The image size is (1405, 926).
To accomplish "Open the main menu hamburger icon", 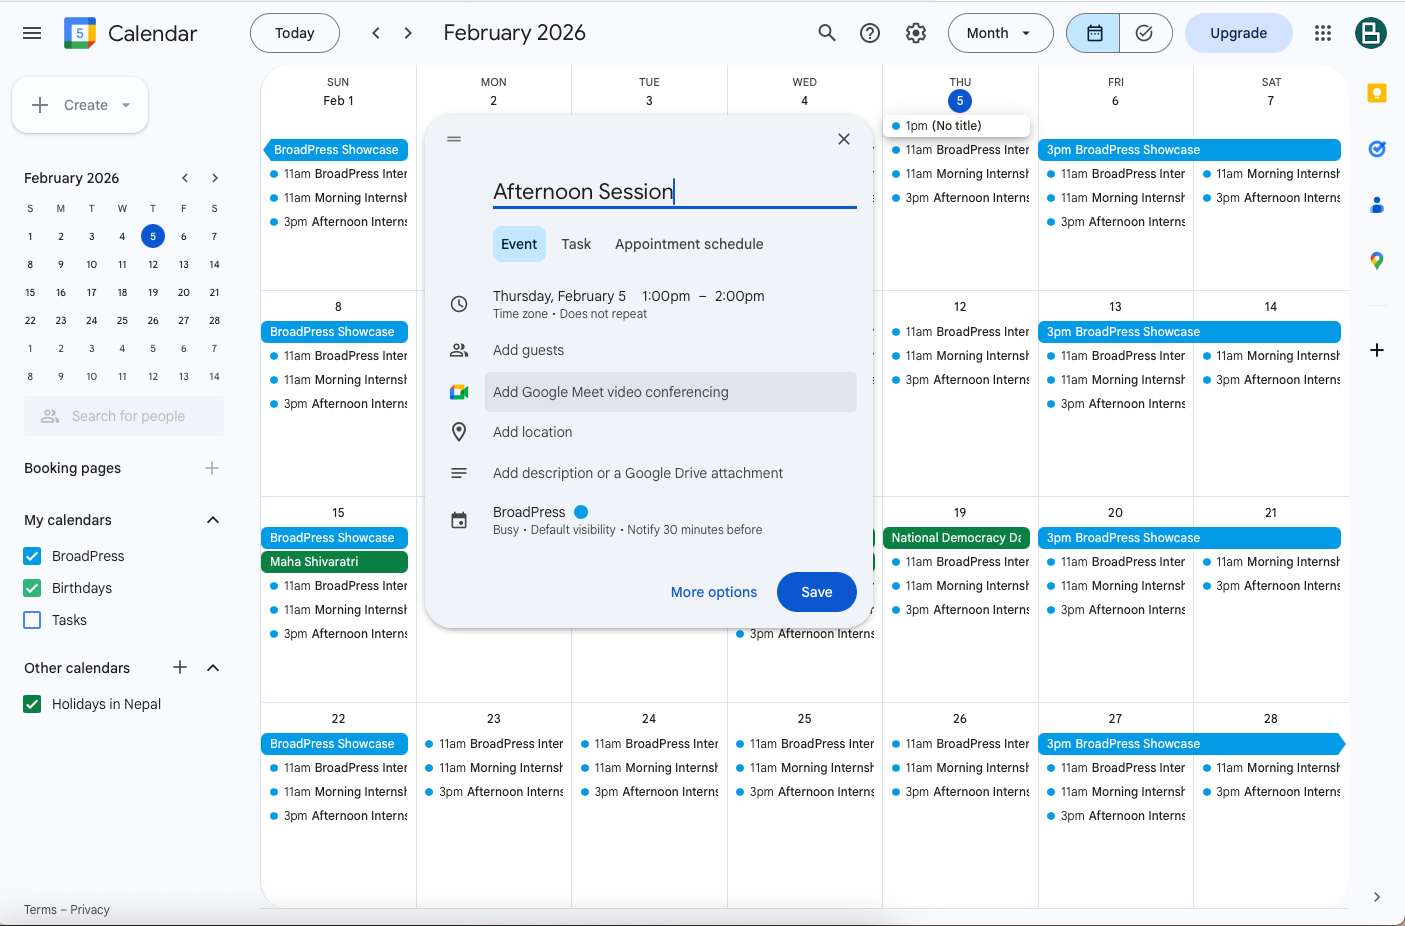I will (32, 33).
